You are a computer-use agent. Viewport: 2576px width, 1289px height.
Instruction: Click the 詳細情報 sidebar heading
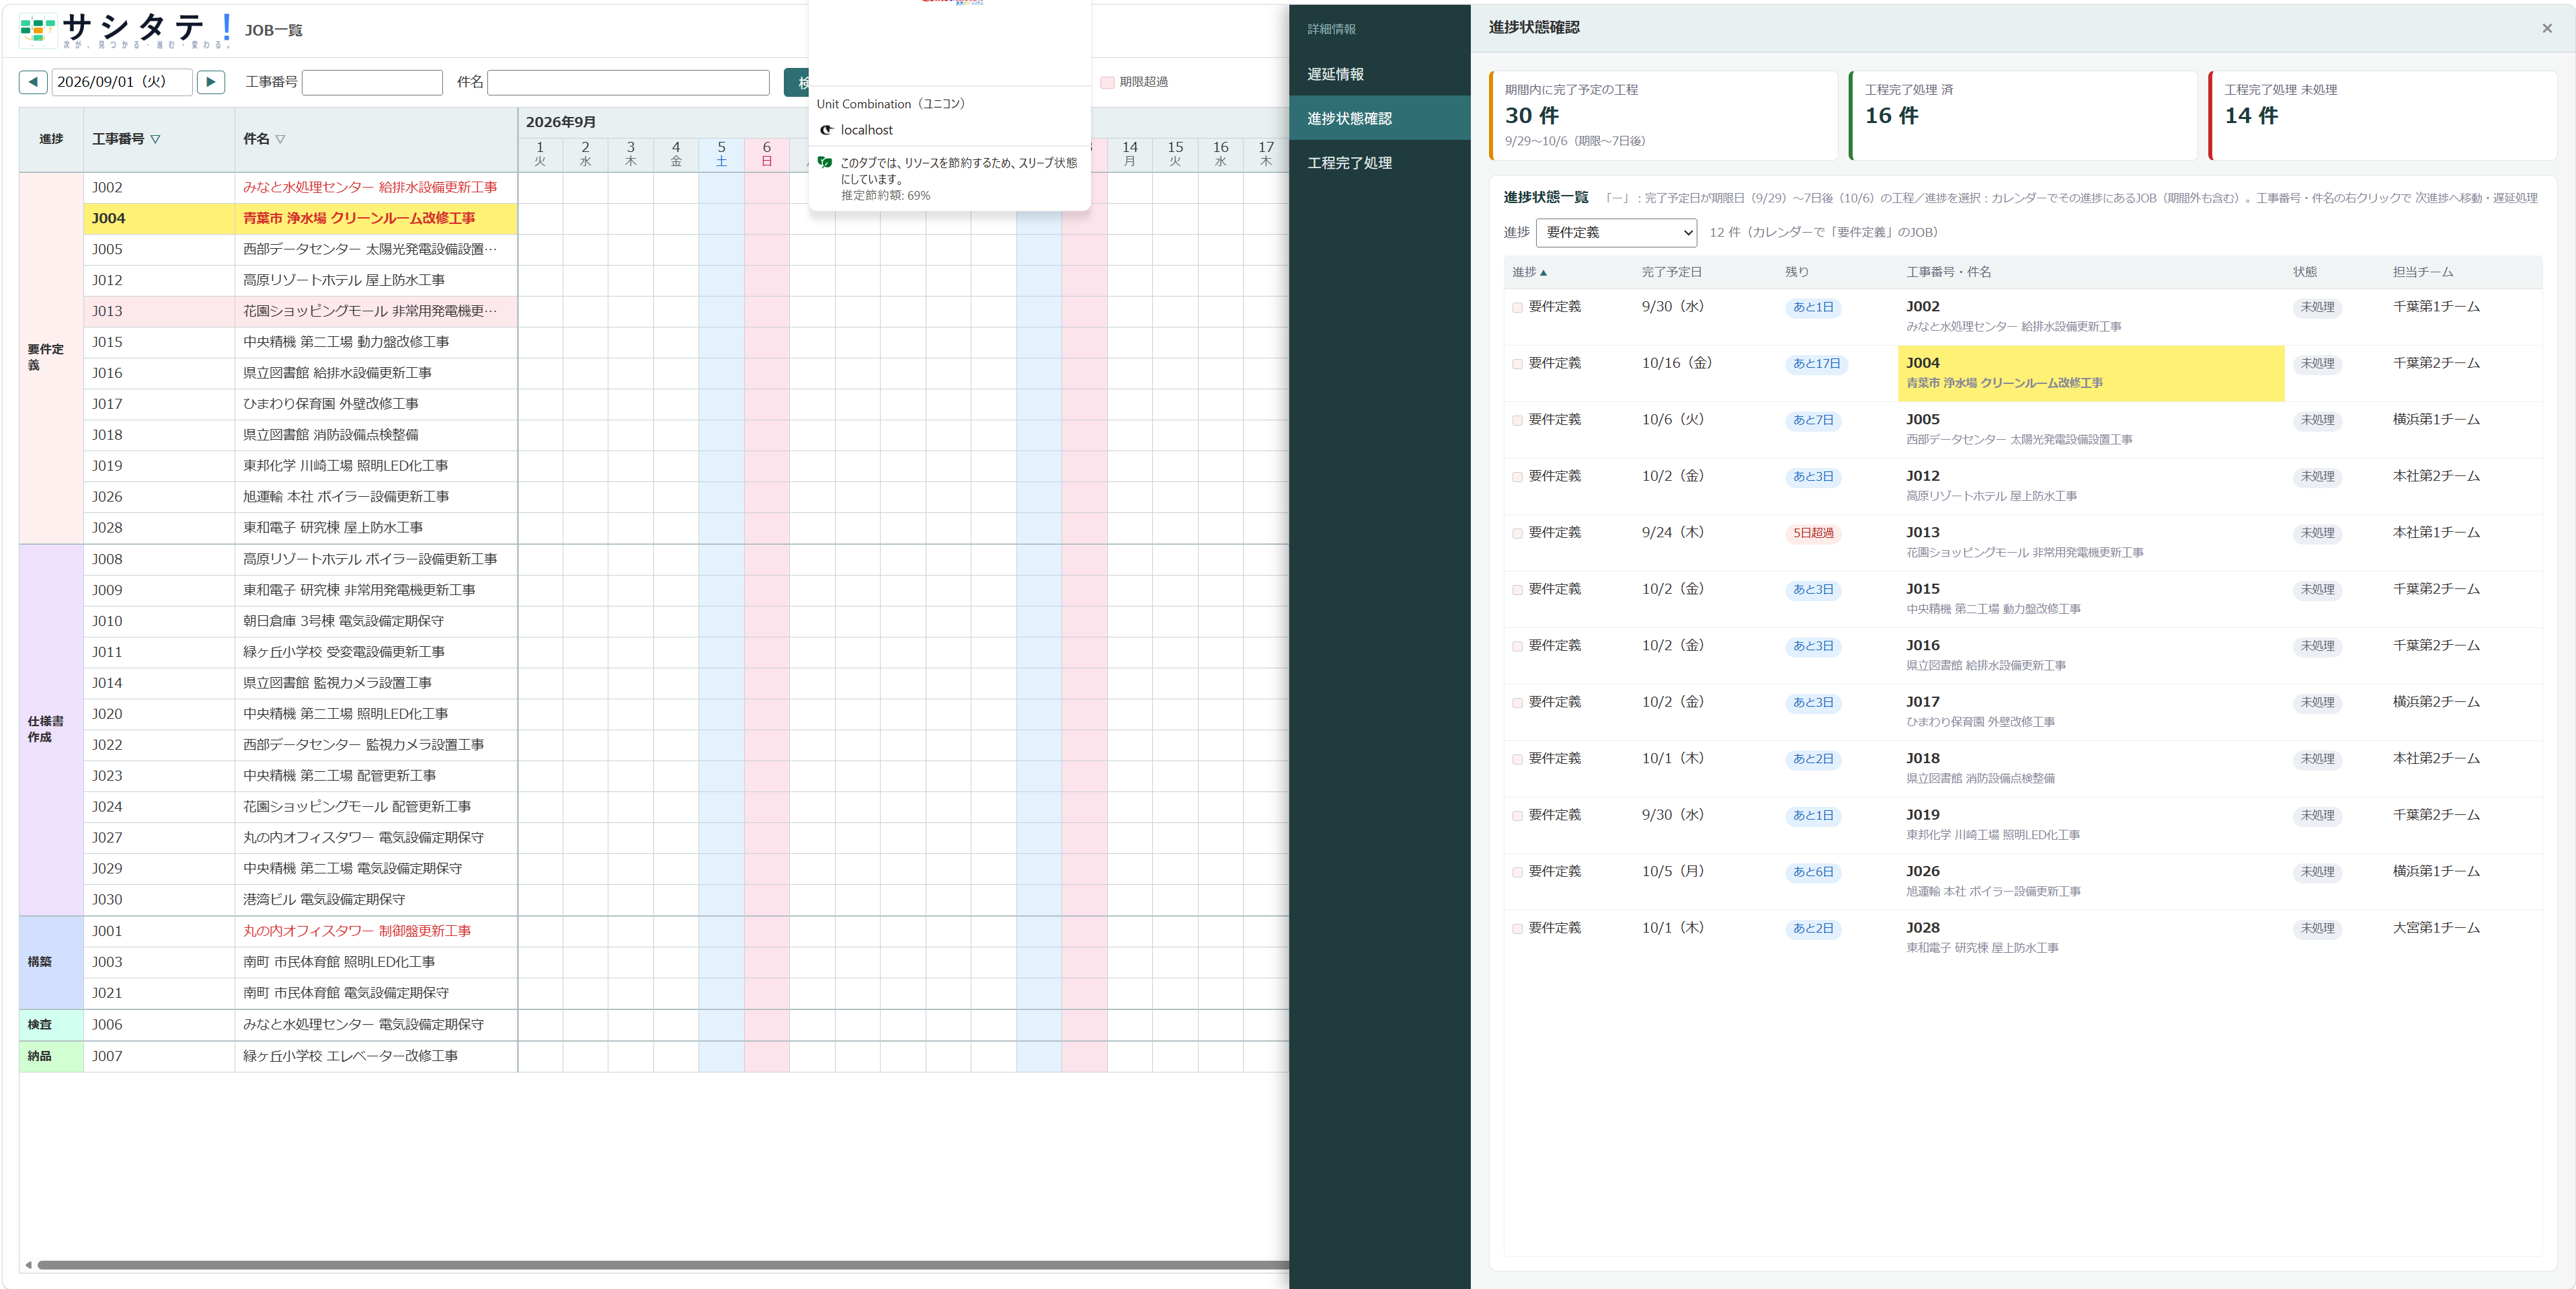(x=1331, y=29)
